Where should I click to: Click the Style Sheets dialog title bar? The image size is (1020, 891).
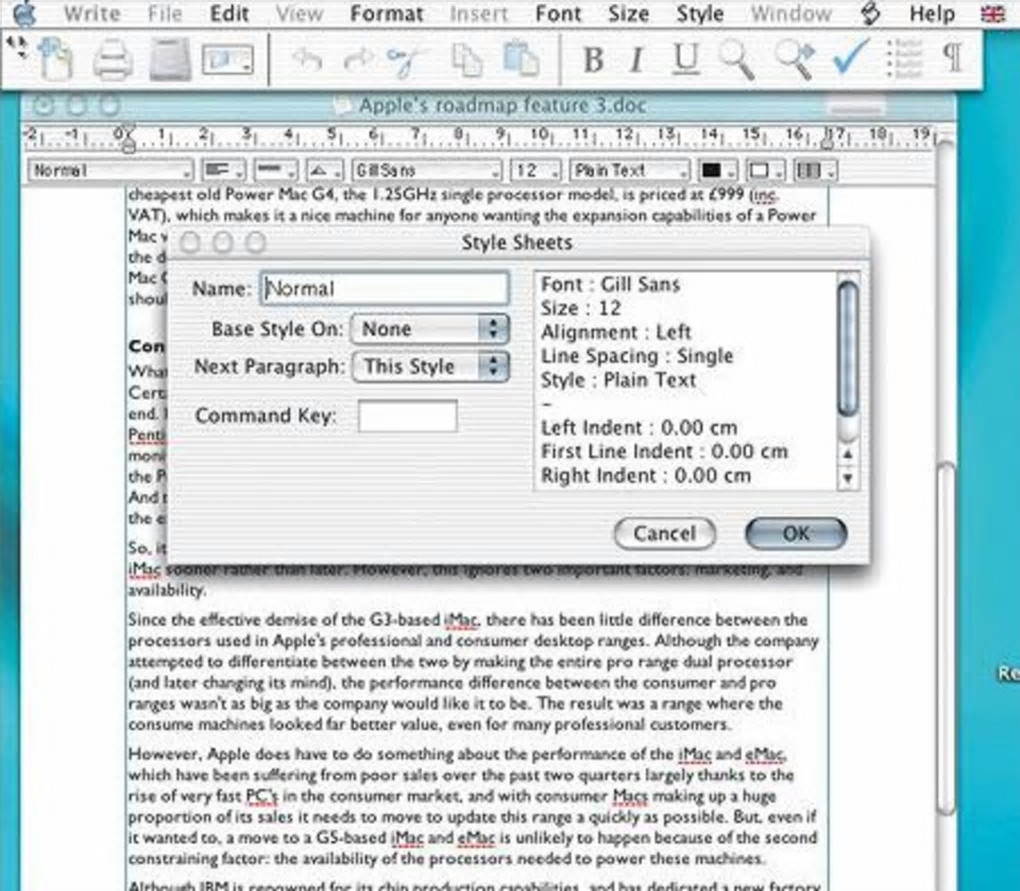(517, 243)
